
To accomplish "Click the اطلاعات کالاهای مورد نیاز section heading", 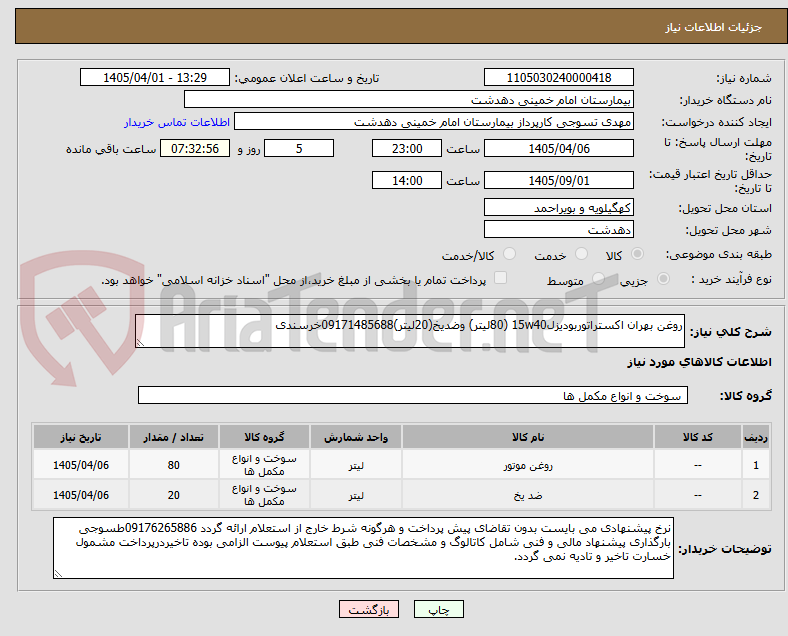I will tap(699, 362).
